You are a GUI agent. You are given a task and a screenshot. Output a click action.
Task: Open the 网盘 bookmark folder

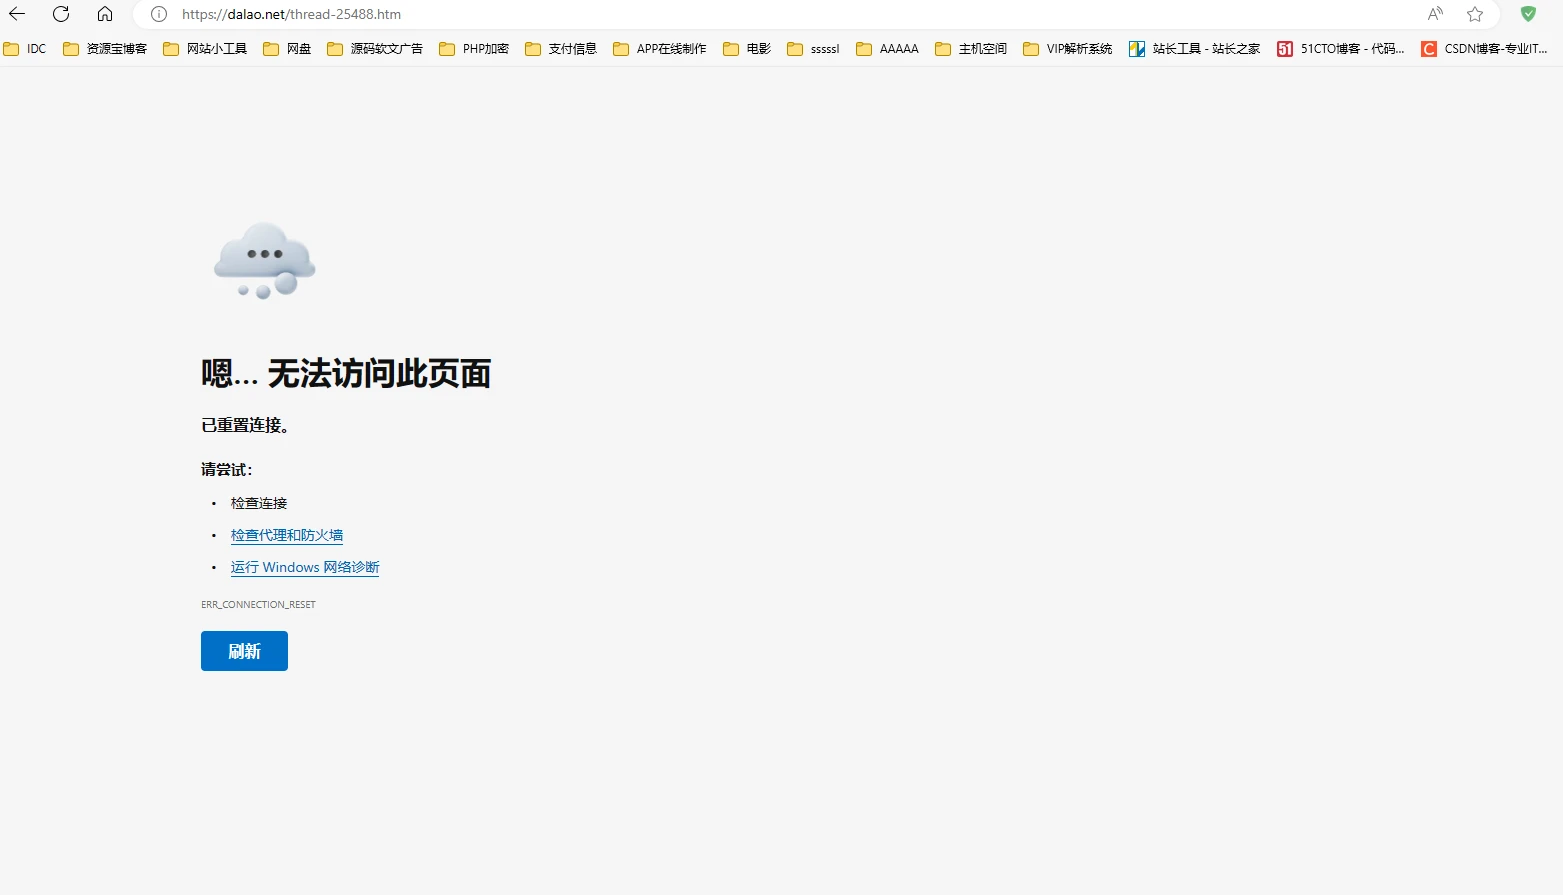tap(288, 49)
